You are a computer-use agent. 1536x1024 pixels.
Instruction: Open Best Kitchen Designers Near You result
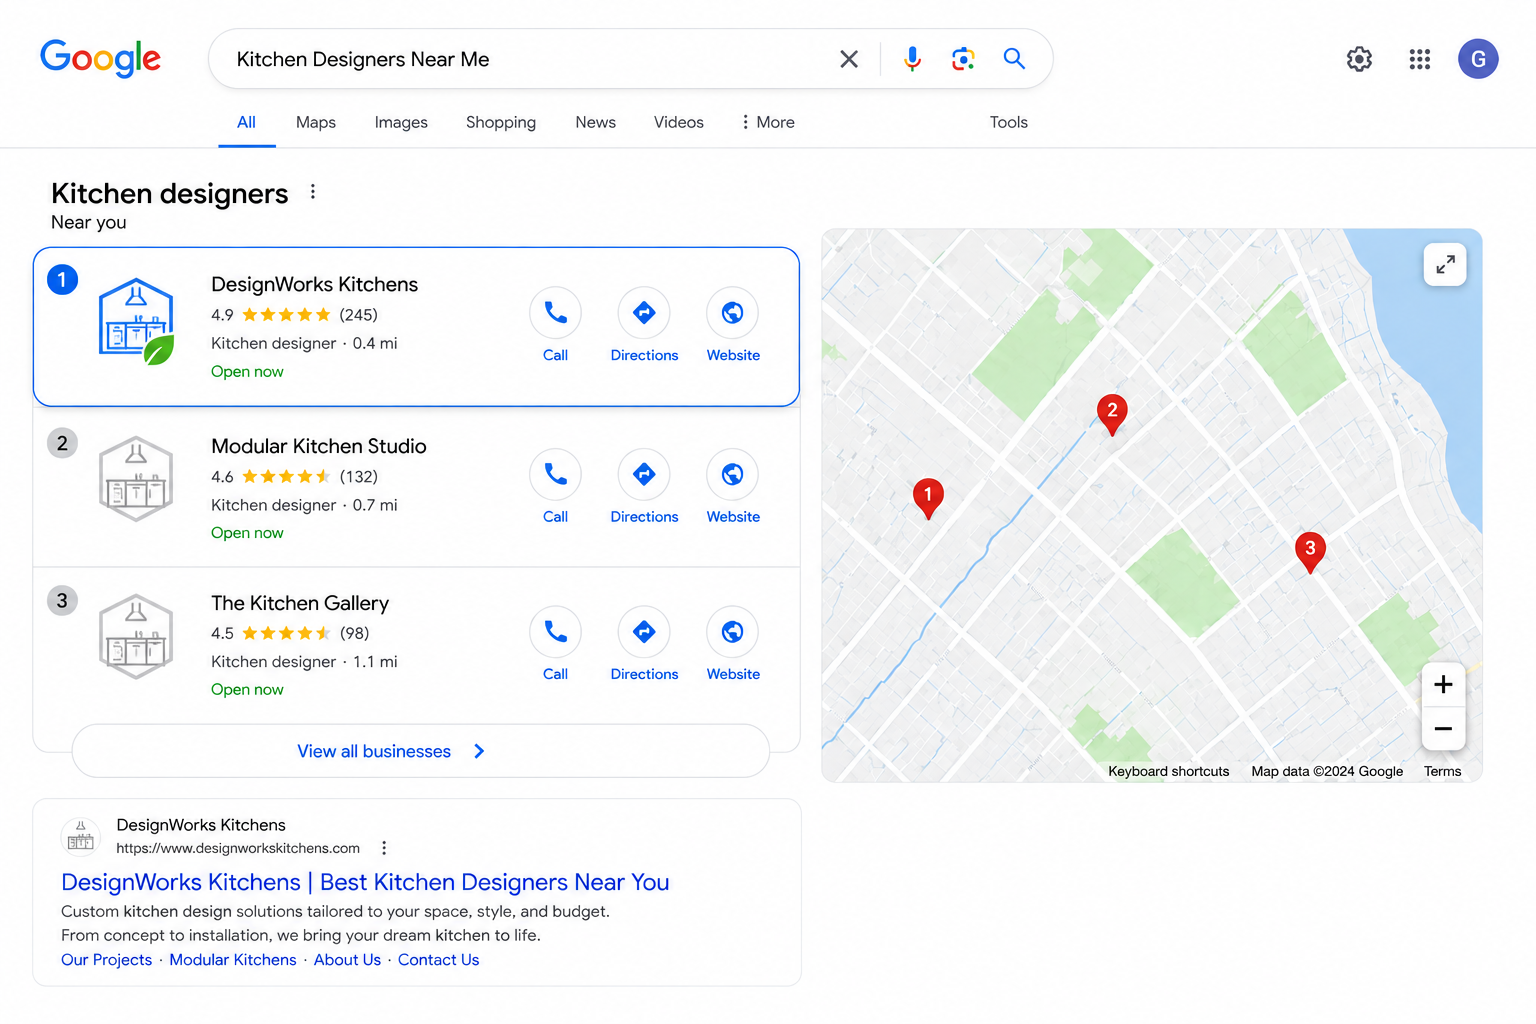(x=365, y=882)
